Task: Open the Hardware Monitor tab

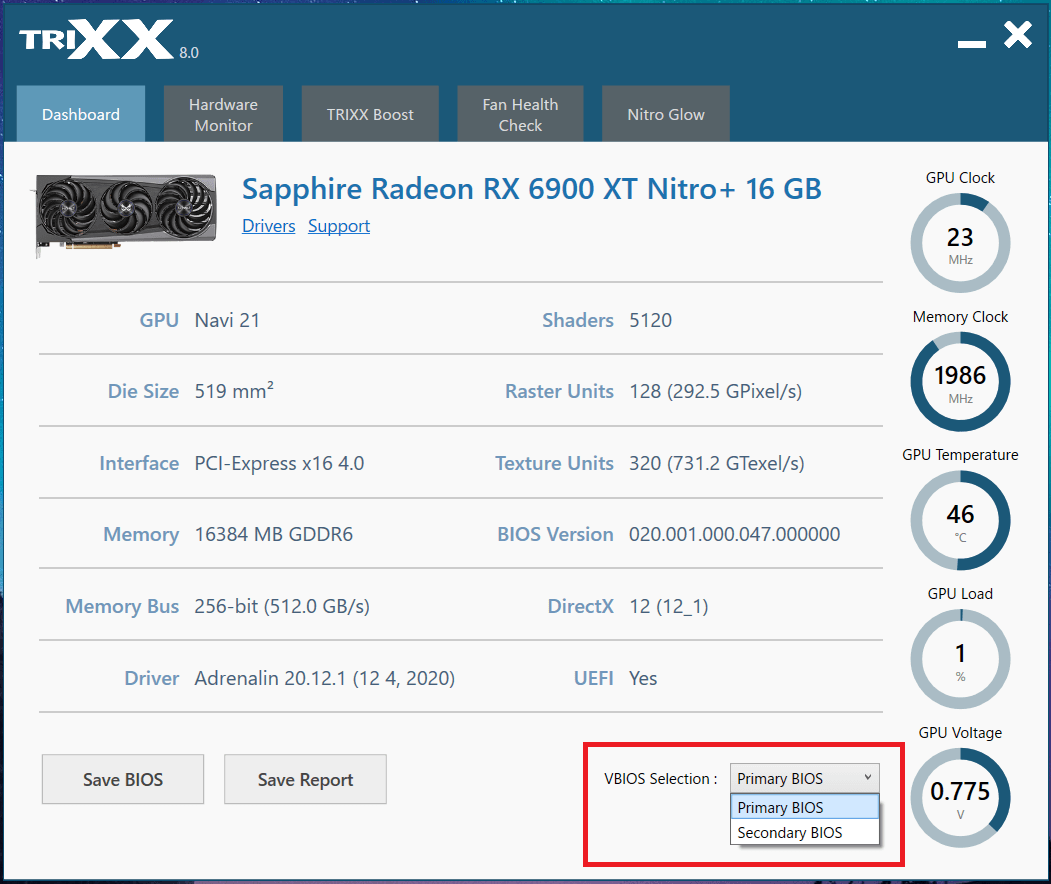Action: click(223, 114)
